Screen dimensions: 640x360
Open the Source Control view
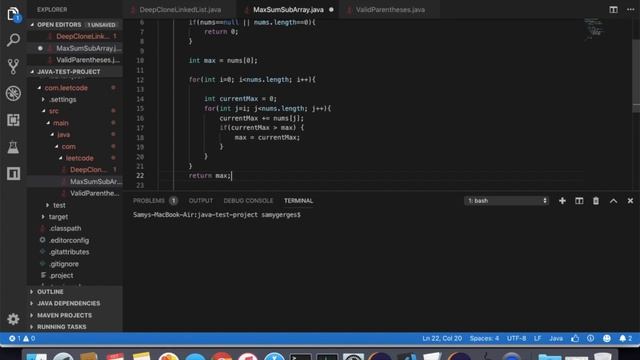point(13,67)
